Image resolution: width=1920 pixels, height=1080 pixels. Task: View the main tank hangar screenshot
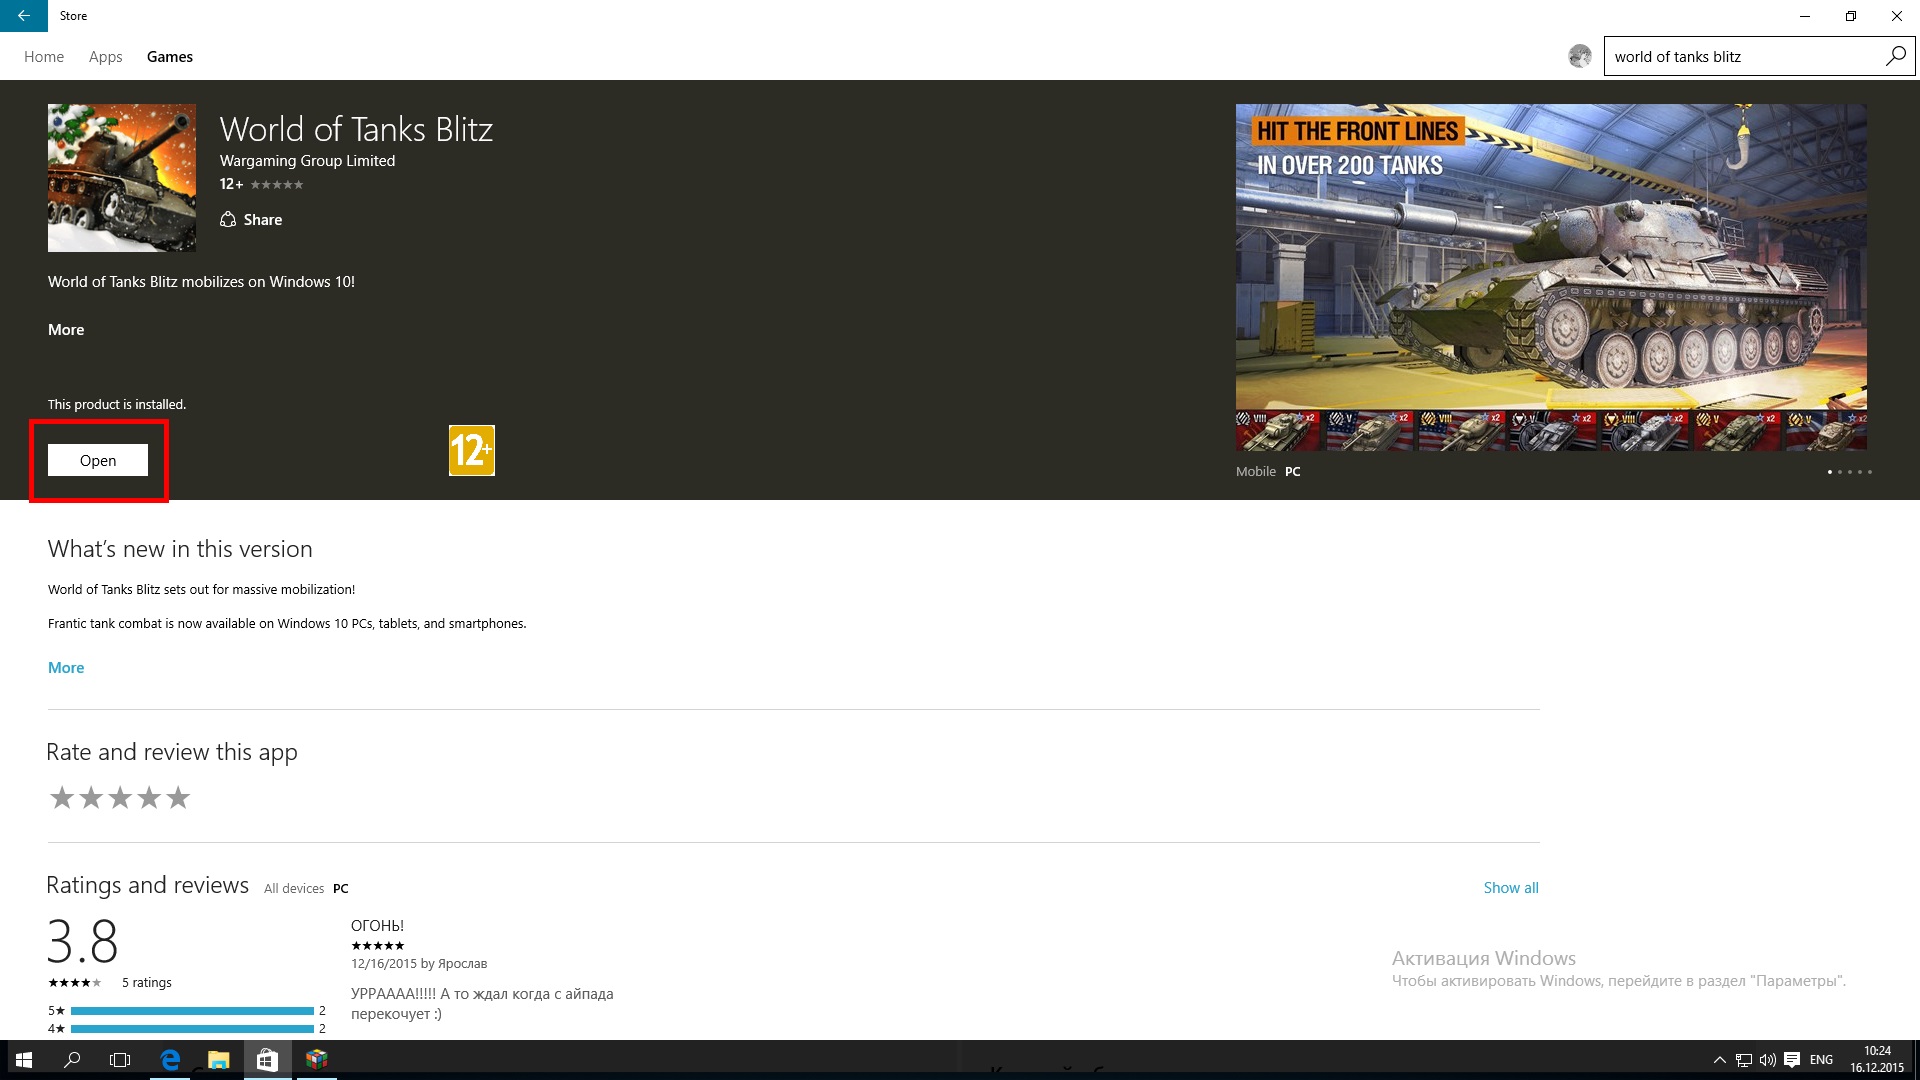[x=1551, y=278]
